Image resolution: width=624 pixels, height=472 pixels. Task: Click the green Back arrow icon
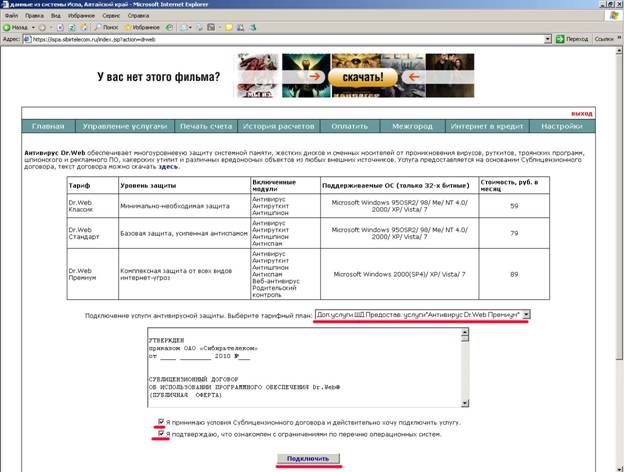pyautogui.click(x=7, y=27)
